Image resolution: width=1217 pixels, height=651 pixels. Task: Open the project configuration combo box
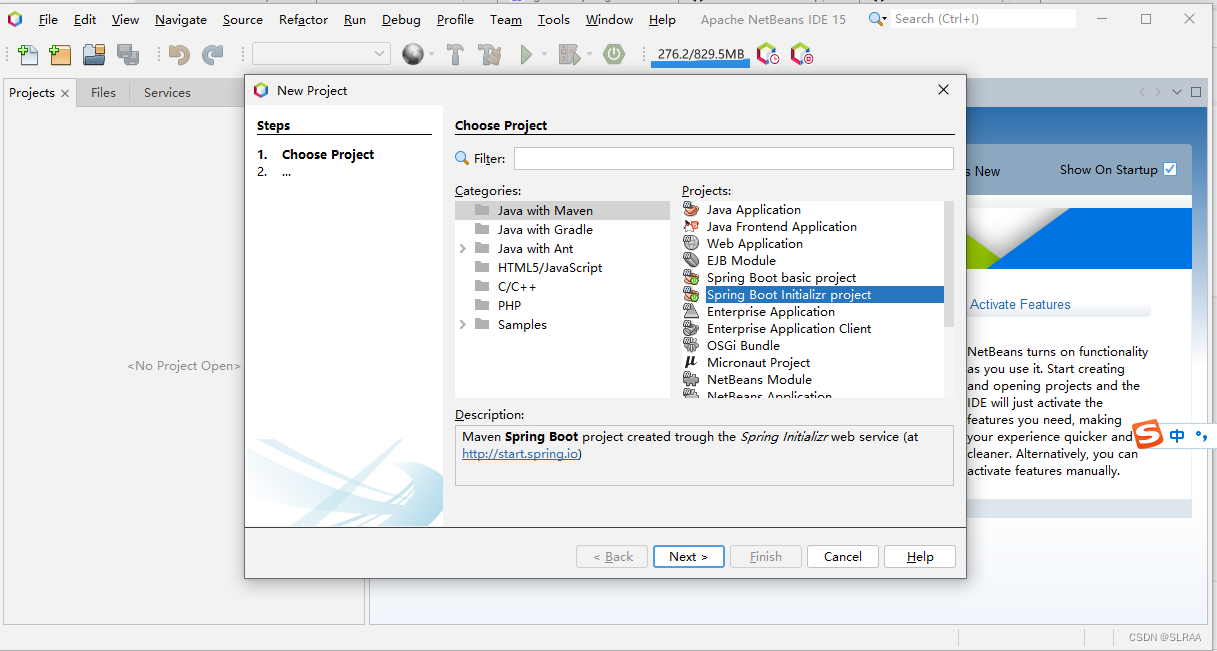tap(321, 54)
